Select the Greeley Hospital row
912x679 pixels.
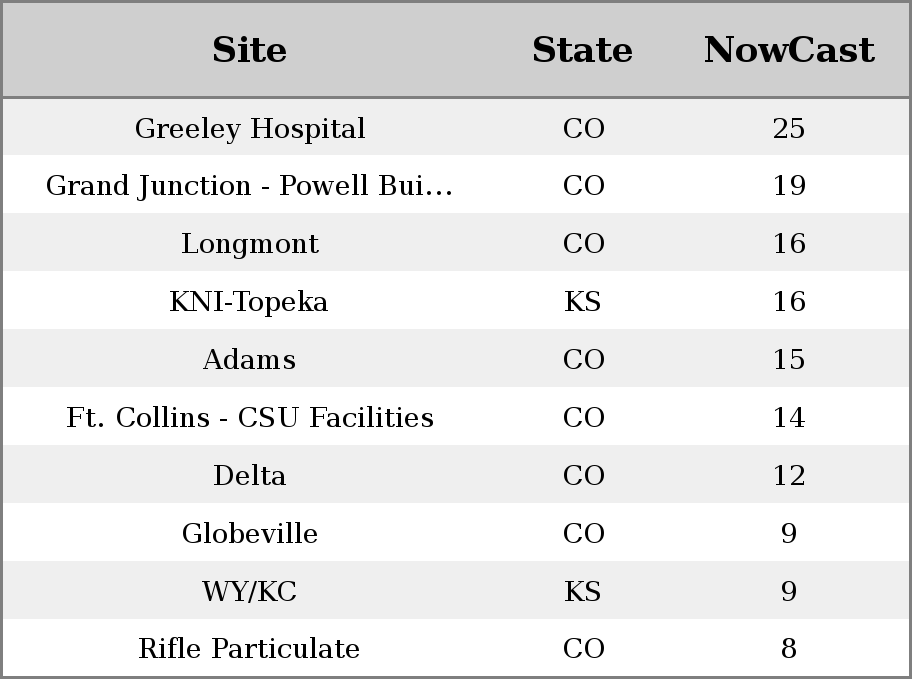click(x=456, y=127)
